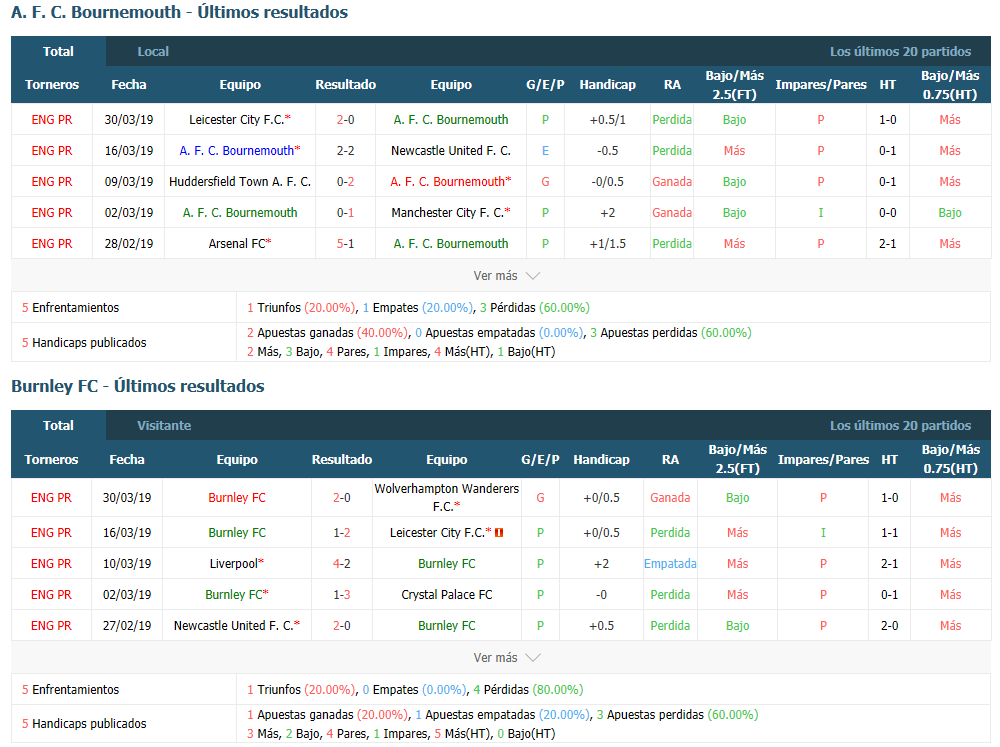
Task: Open the Liverpool team link
Action: point(237,564)
